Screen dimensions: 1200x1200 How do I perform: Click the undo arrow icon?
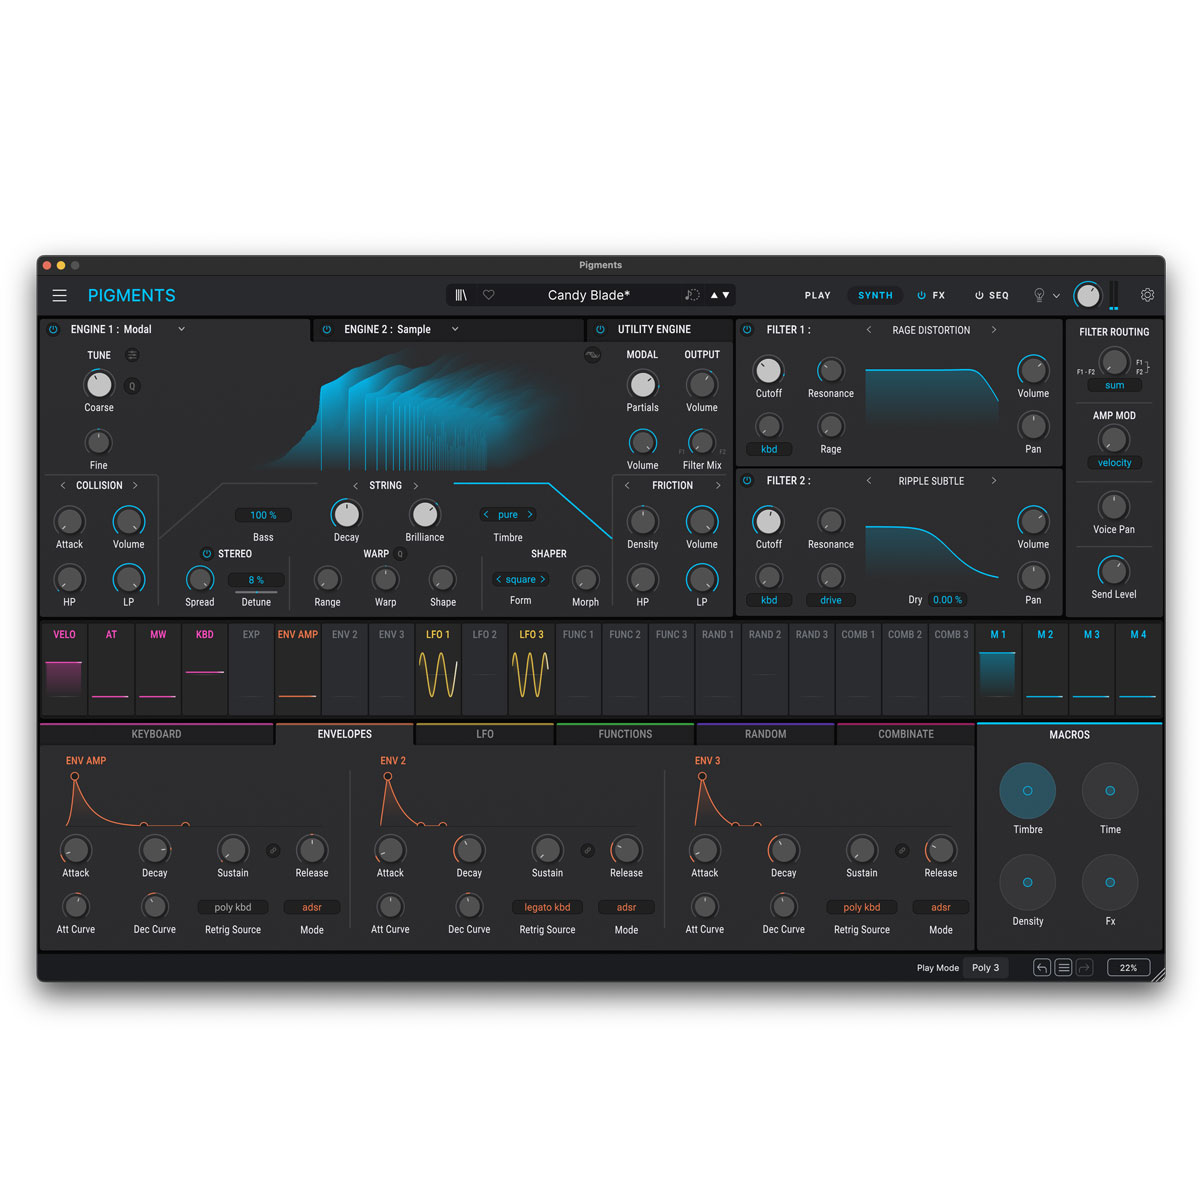1042,967
